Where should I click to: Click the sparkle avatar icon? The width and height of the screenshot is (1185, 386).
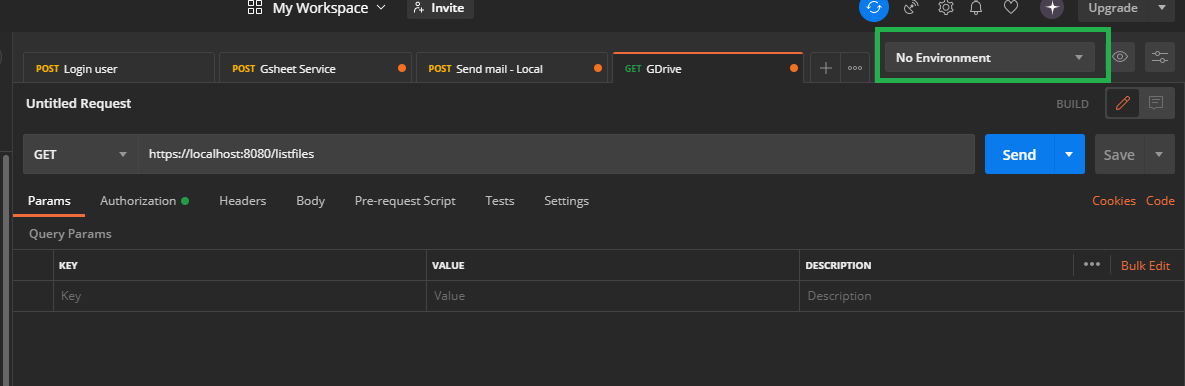coord(1052,8)
